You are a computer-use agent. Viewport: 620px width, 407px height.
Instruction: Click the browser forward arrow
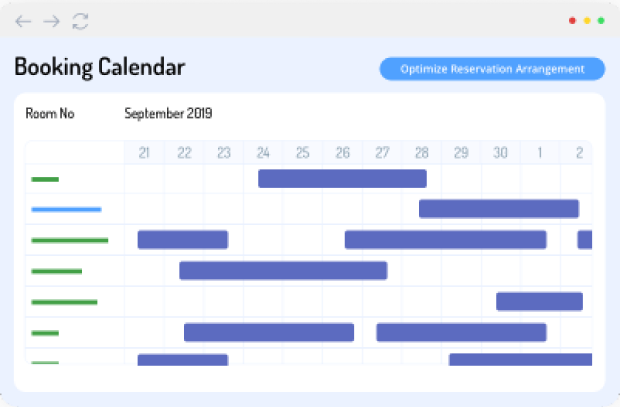[x=52, y=21]
